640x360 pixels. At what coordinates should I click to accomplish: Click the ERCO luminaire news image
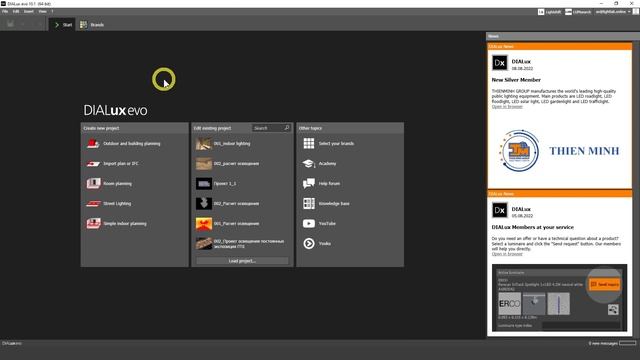(560, 298)
